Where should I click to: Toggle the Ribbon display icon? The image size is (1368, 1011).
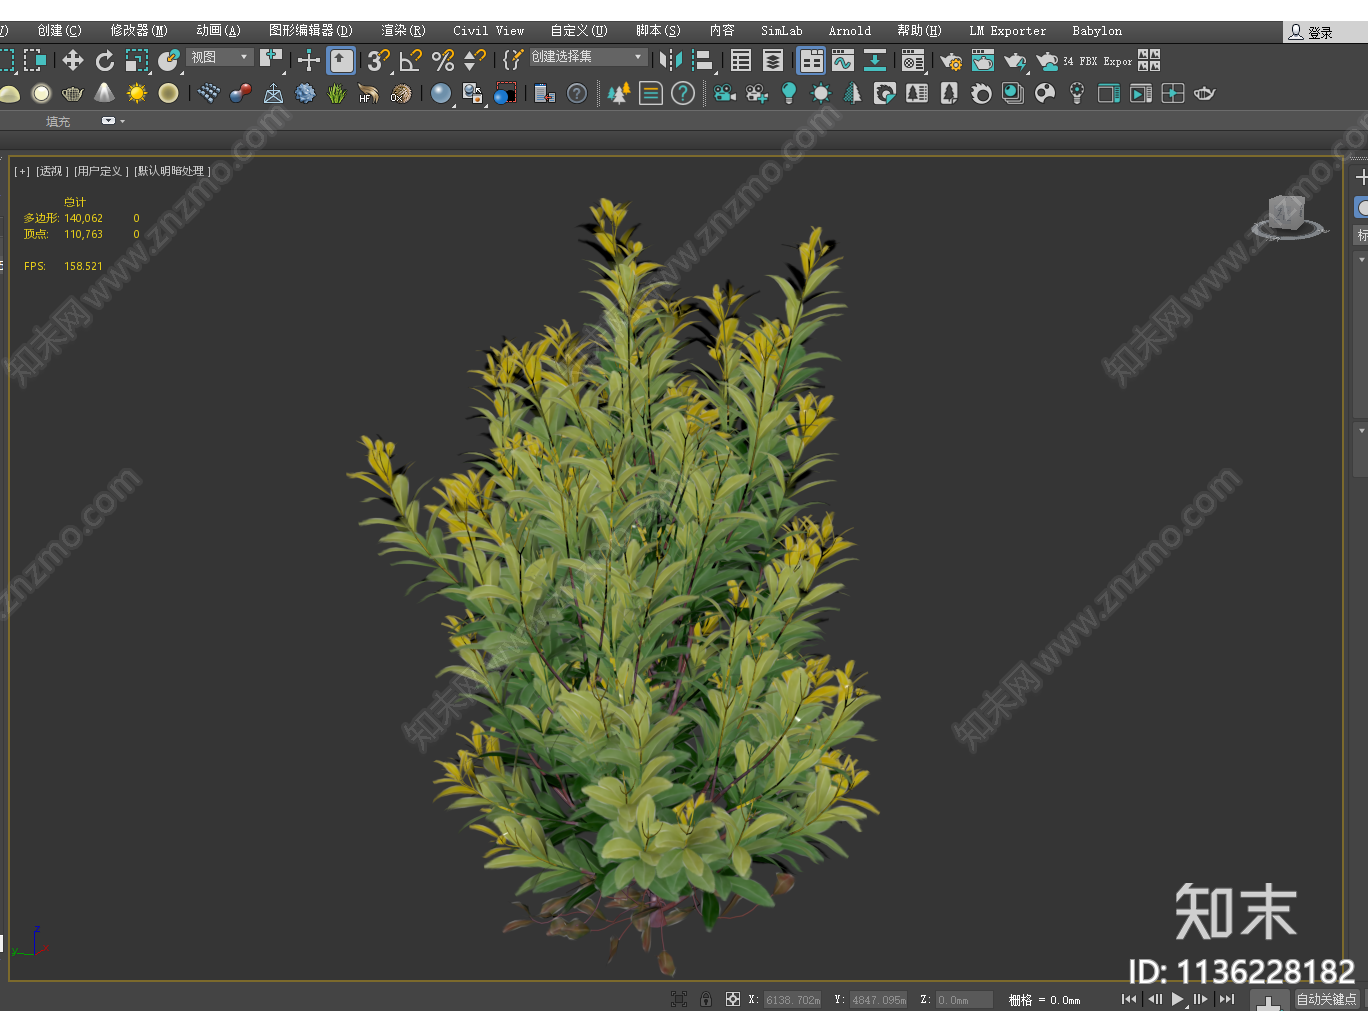coord(811,61)
